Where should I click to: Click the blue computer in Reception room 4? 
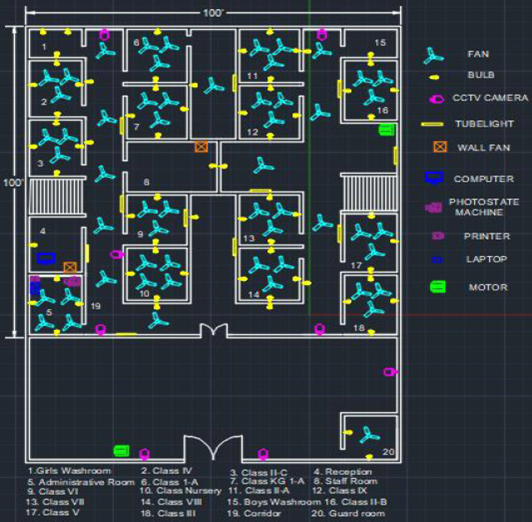pos(46,258)
